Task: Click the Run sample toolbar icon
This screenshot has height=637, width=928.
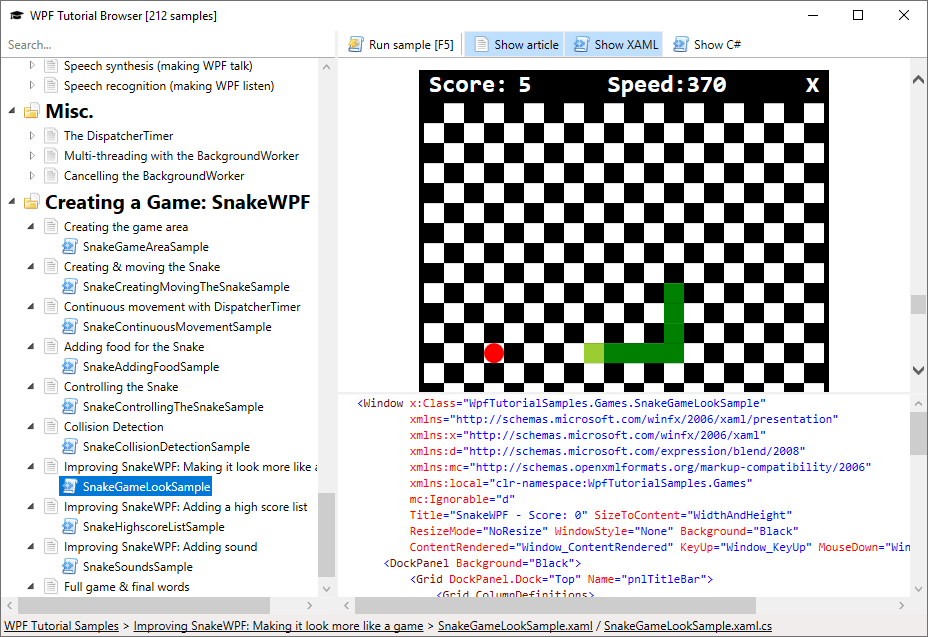Action: 355,44
